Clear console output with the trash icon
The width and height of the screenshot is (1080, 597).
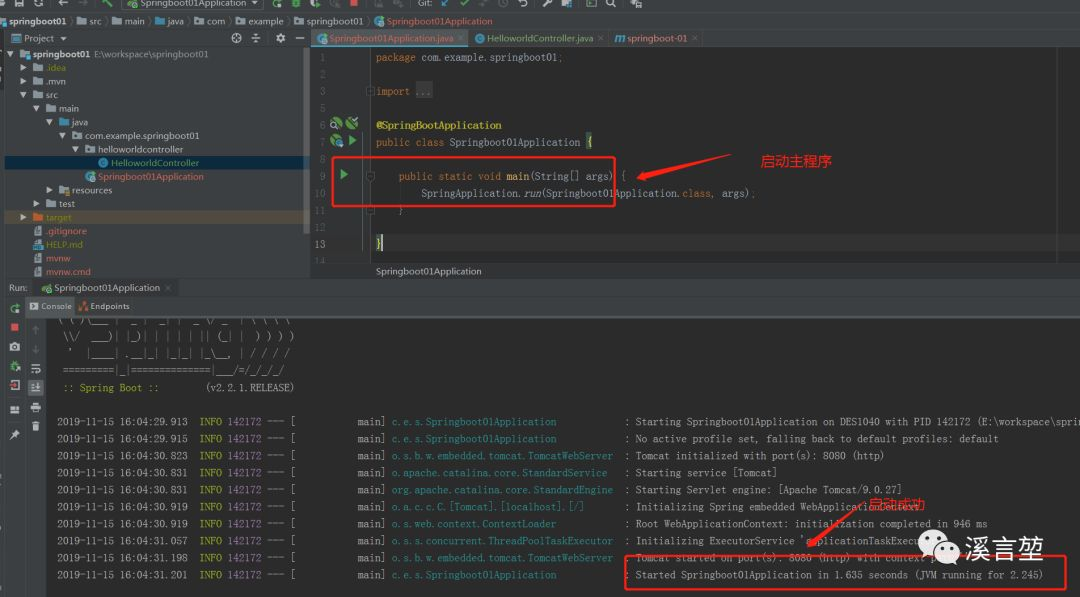(36, 427)
